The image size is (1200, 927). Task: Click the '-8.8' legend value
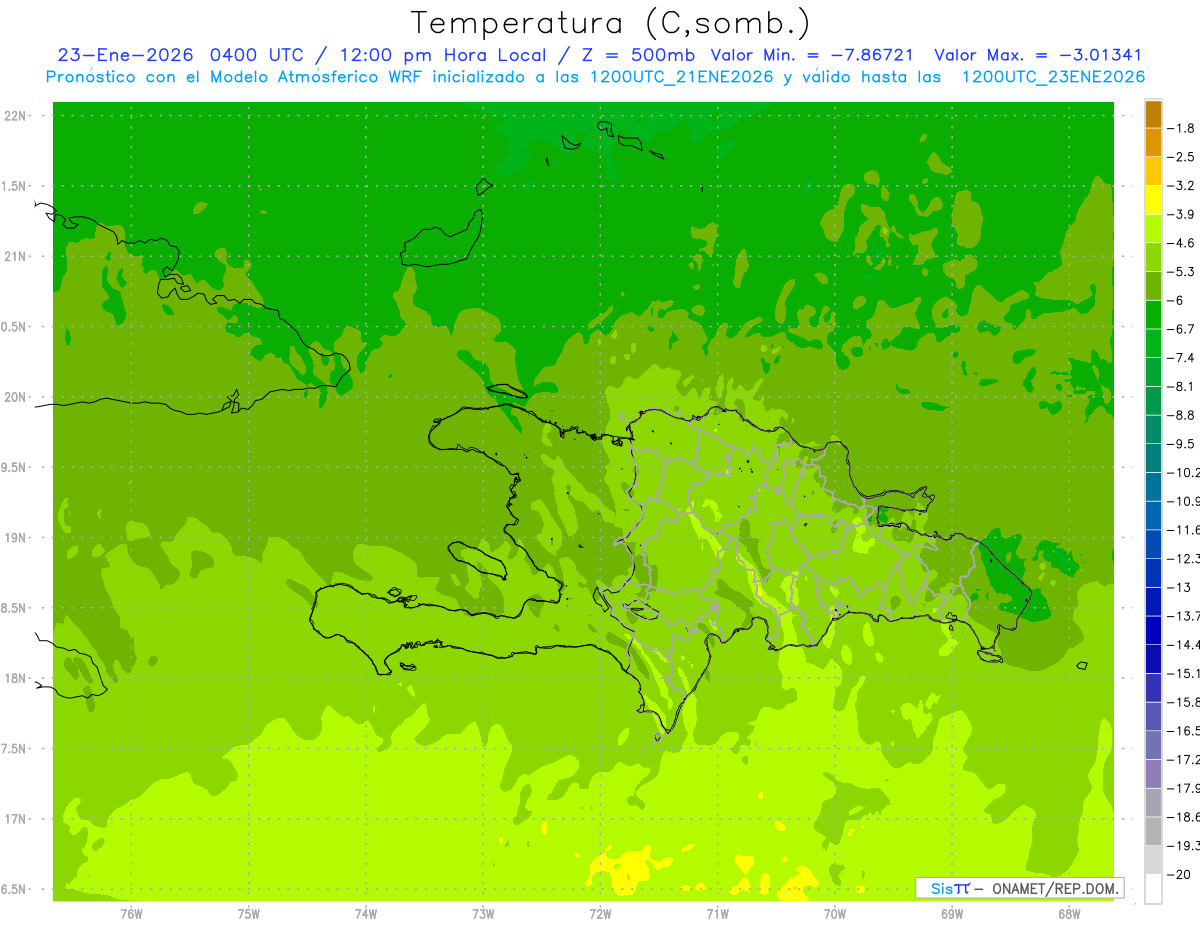(1181, 415)
